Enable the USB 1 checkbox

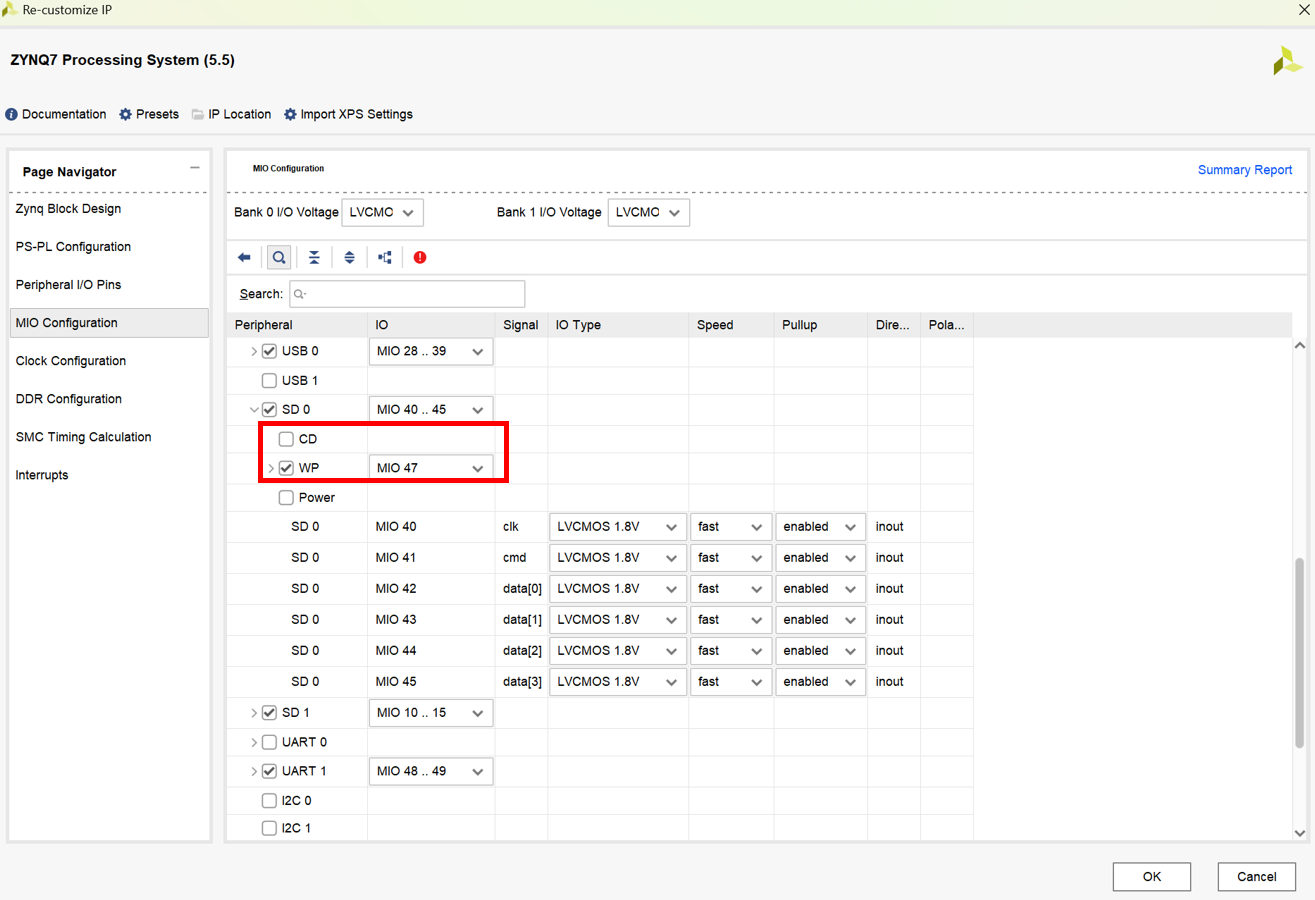[269, 380]
